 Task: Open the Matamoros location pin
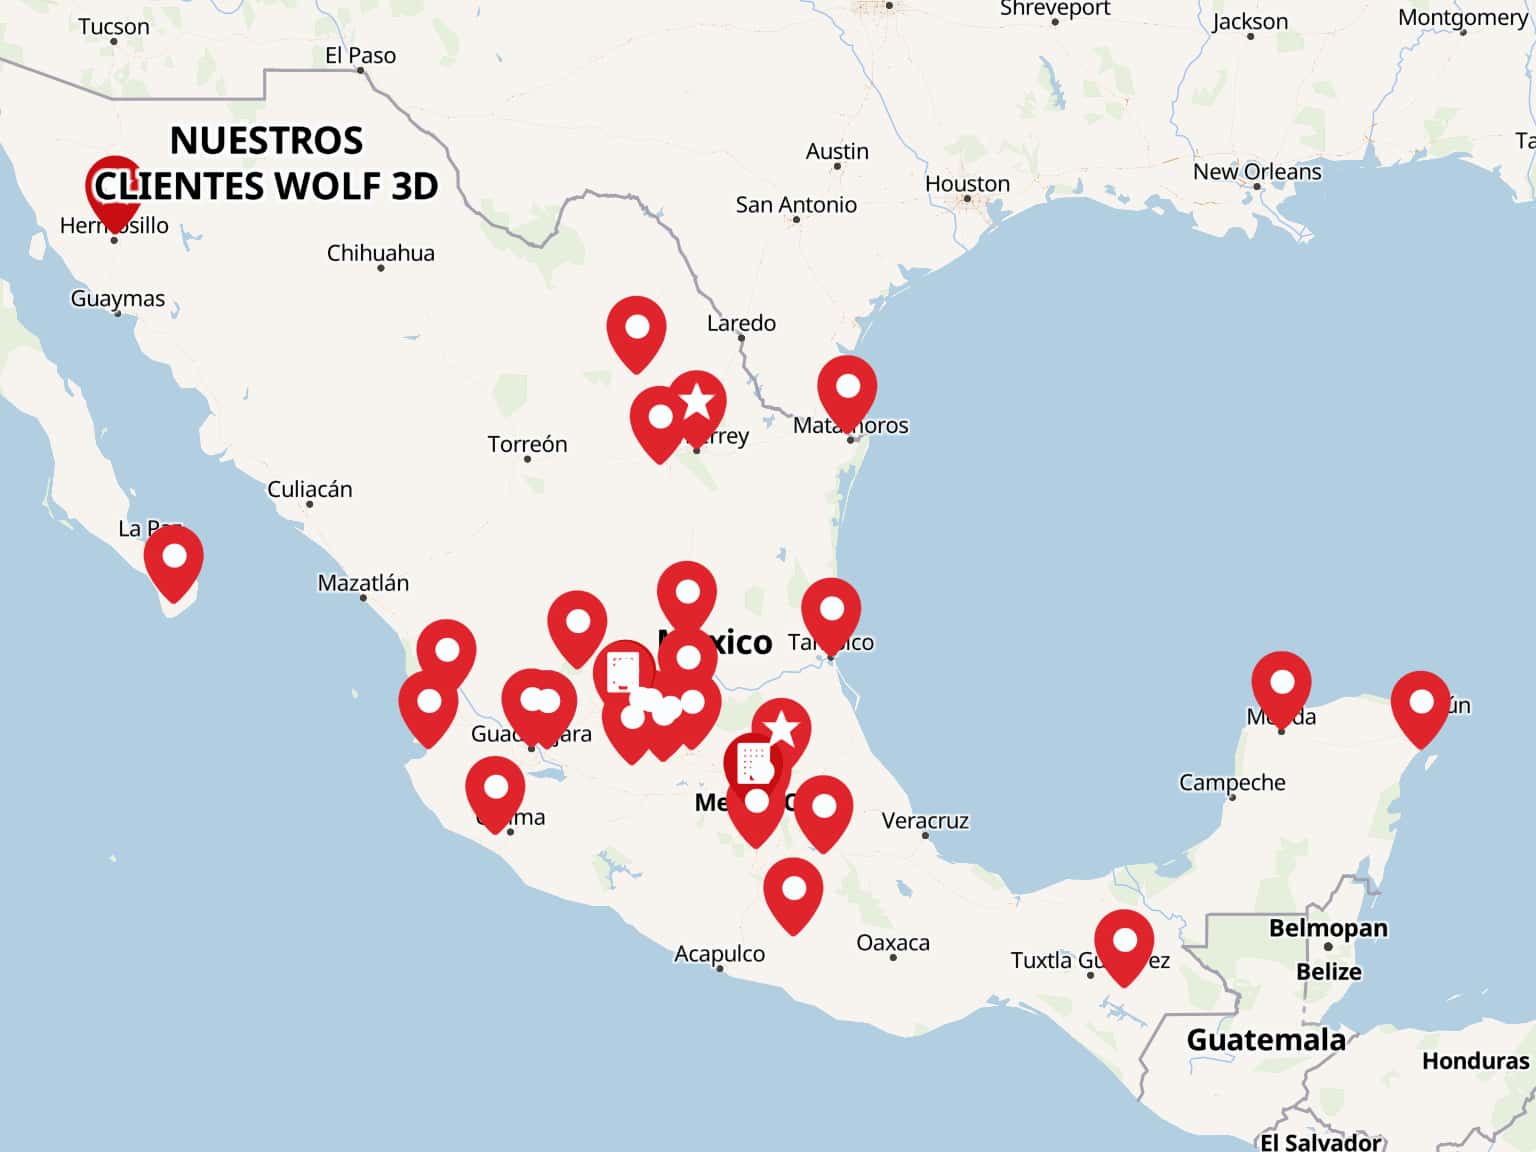(847, 388)
